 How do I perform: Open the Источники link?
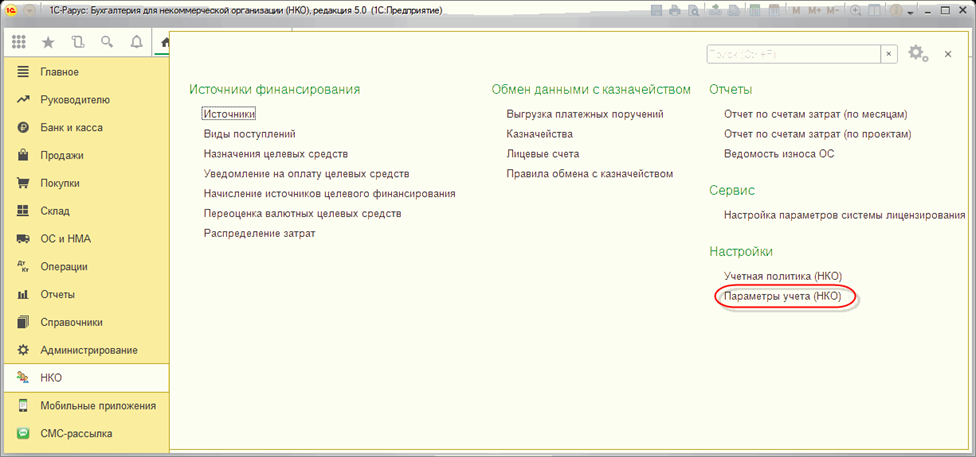[x=230, y=114]
